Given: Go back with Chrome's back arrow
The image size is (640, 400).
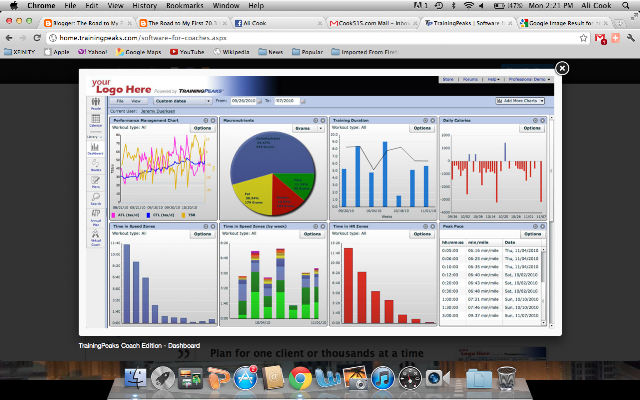Looking at the screenshot, I should [9, 38].
